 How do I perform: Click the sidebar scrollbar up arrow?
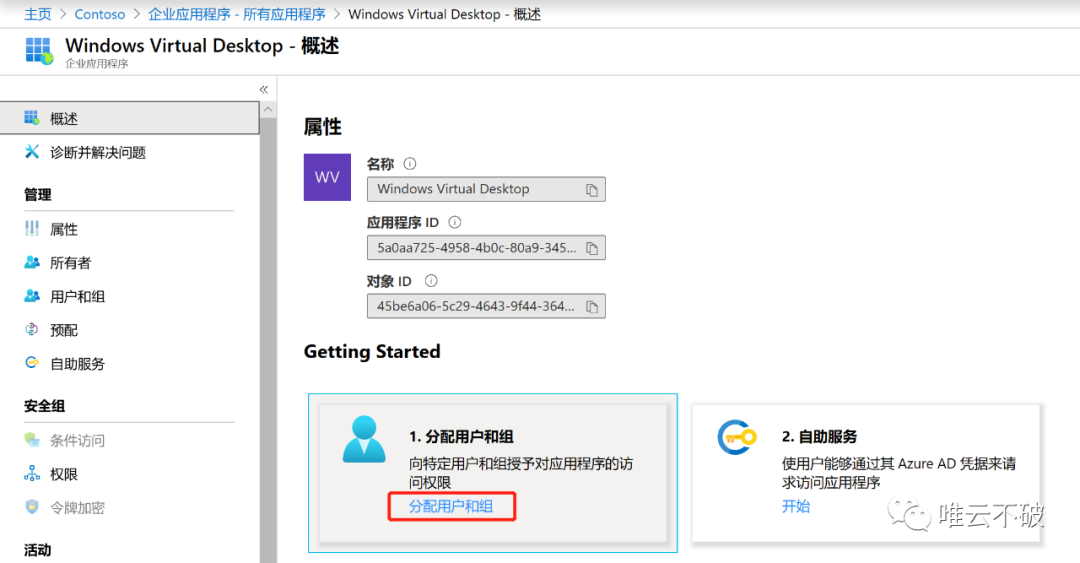(x=269, y=110)
